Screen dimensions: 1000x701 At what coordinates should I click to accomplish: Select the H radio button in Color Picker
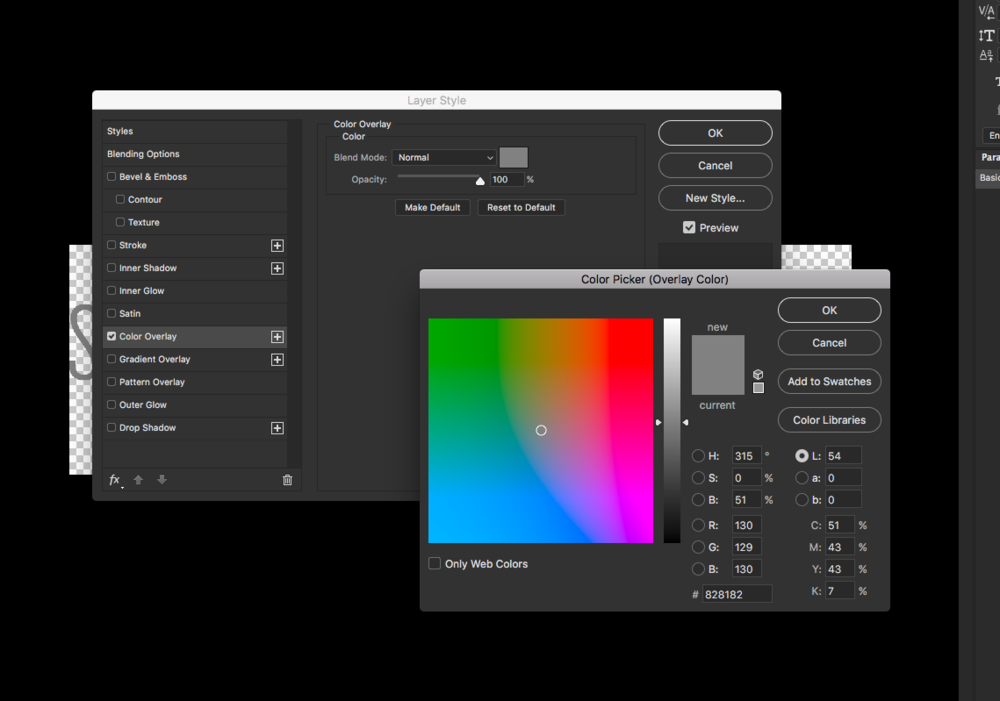(x=698, y=455)
